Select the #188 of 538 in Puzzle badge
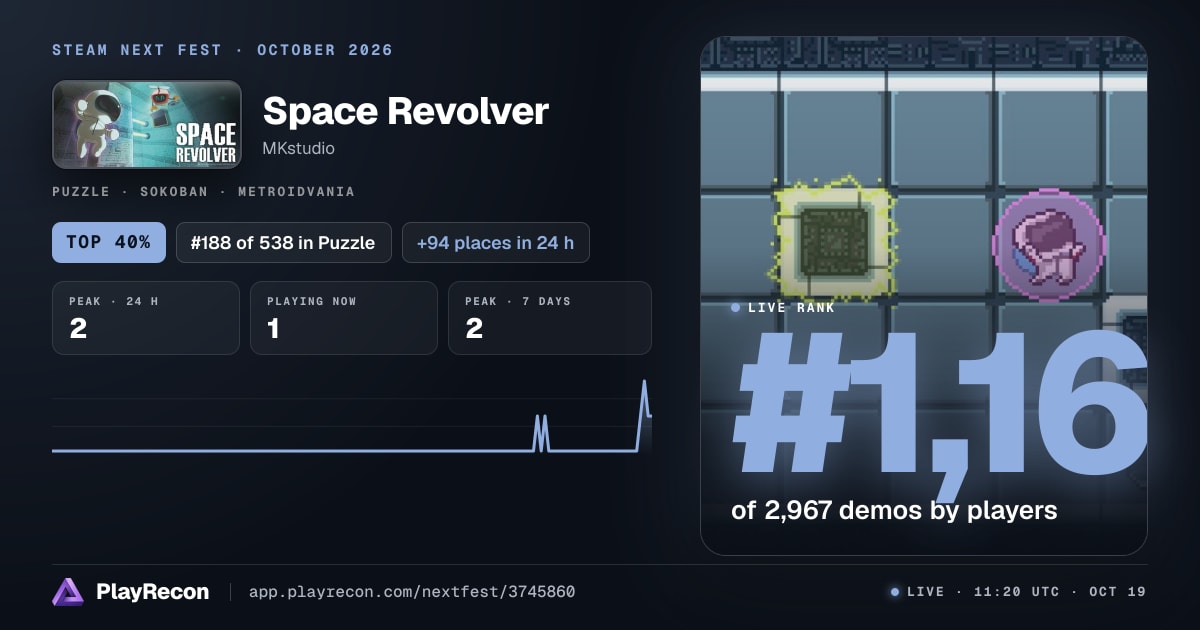Screen dimensions: 1200x630 coord(283,242)
